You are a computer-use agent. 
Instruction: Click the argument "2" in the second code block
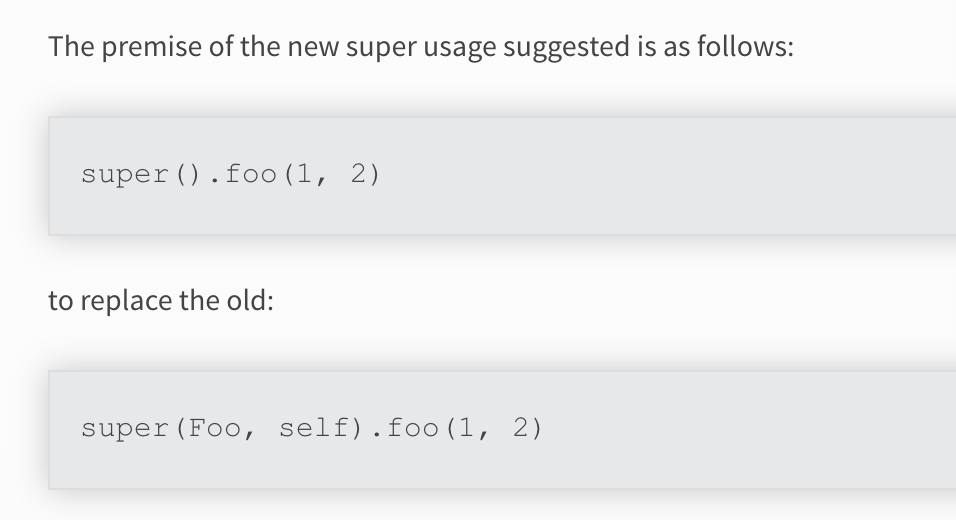[522, 429]
